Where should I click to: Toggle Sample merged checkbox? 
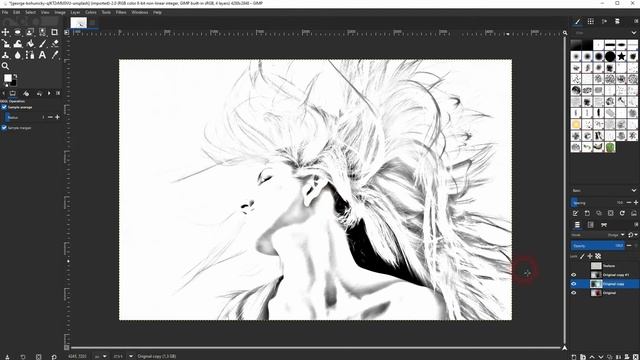pos(4,128)
